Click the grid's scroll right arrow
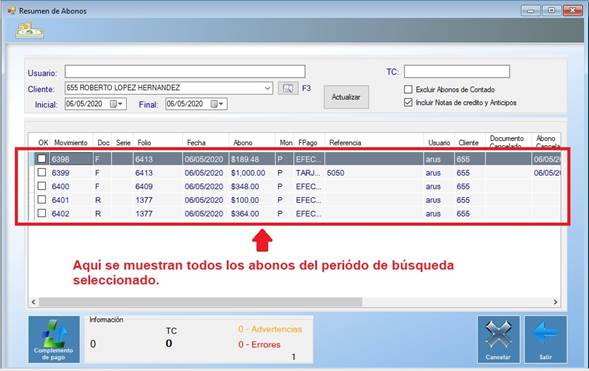 pyautogui.click(x=555, y=302)
